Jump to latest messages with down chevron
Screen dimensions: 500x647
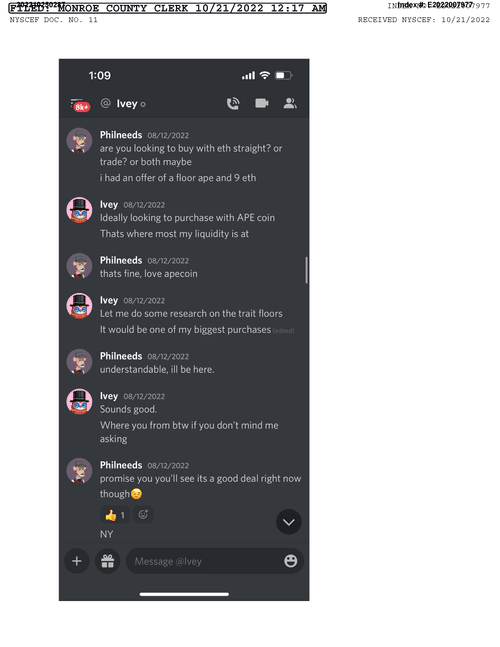point(289,522)
